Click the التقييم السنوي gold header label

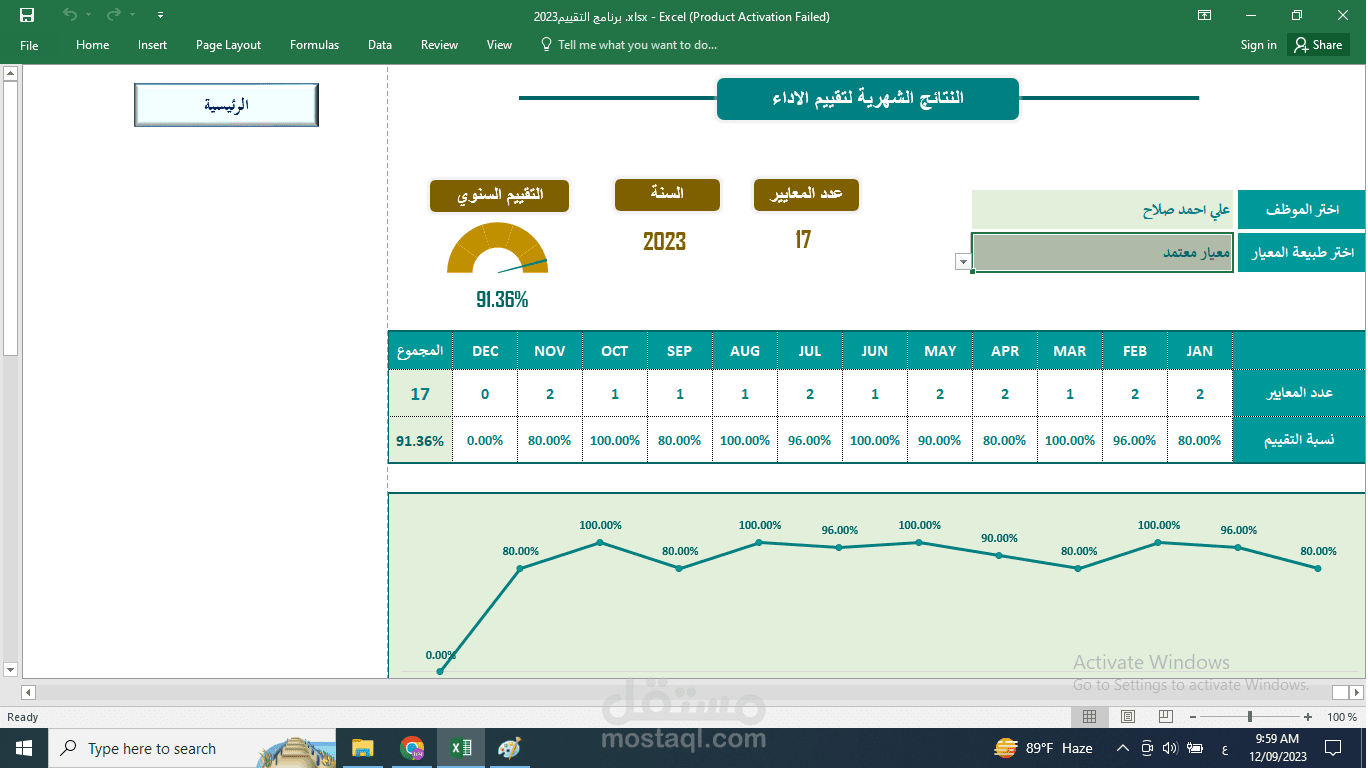(500, 195)
